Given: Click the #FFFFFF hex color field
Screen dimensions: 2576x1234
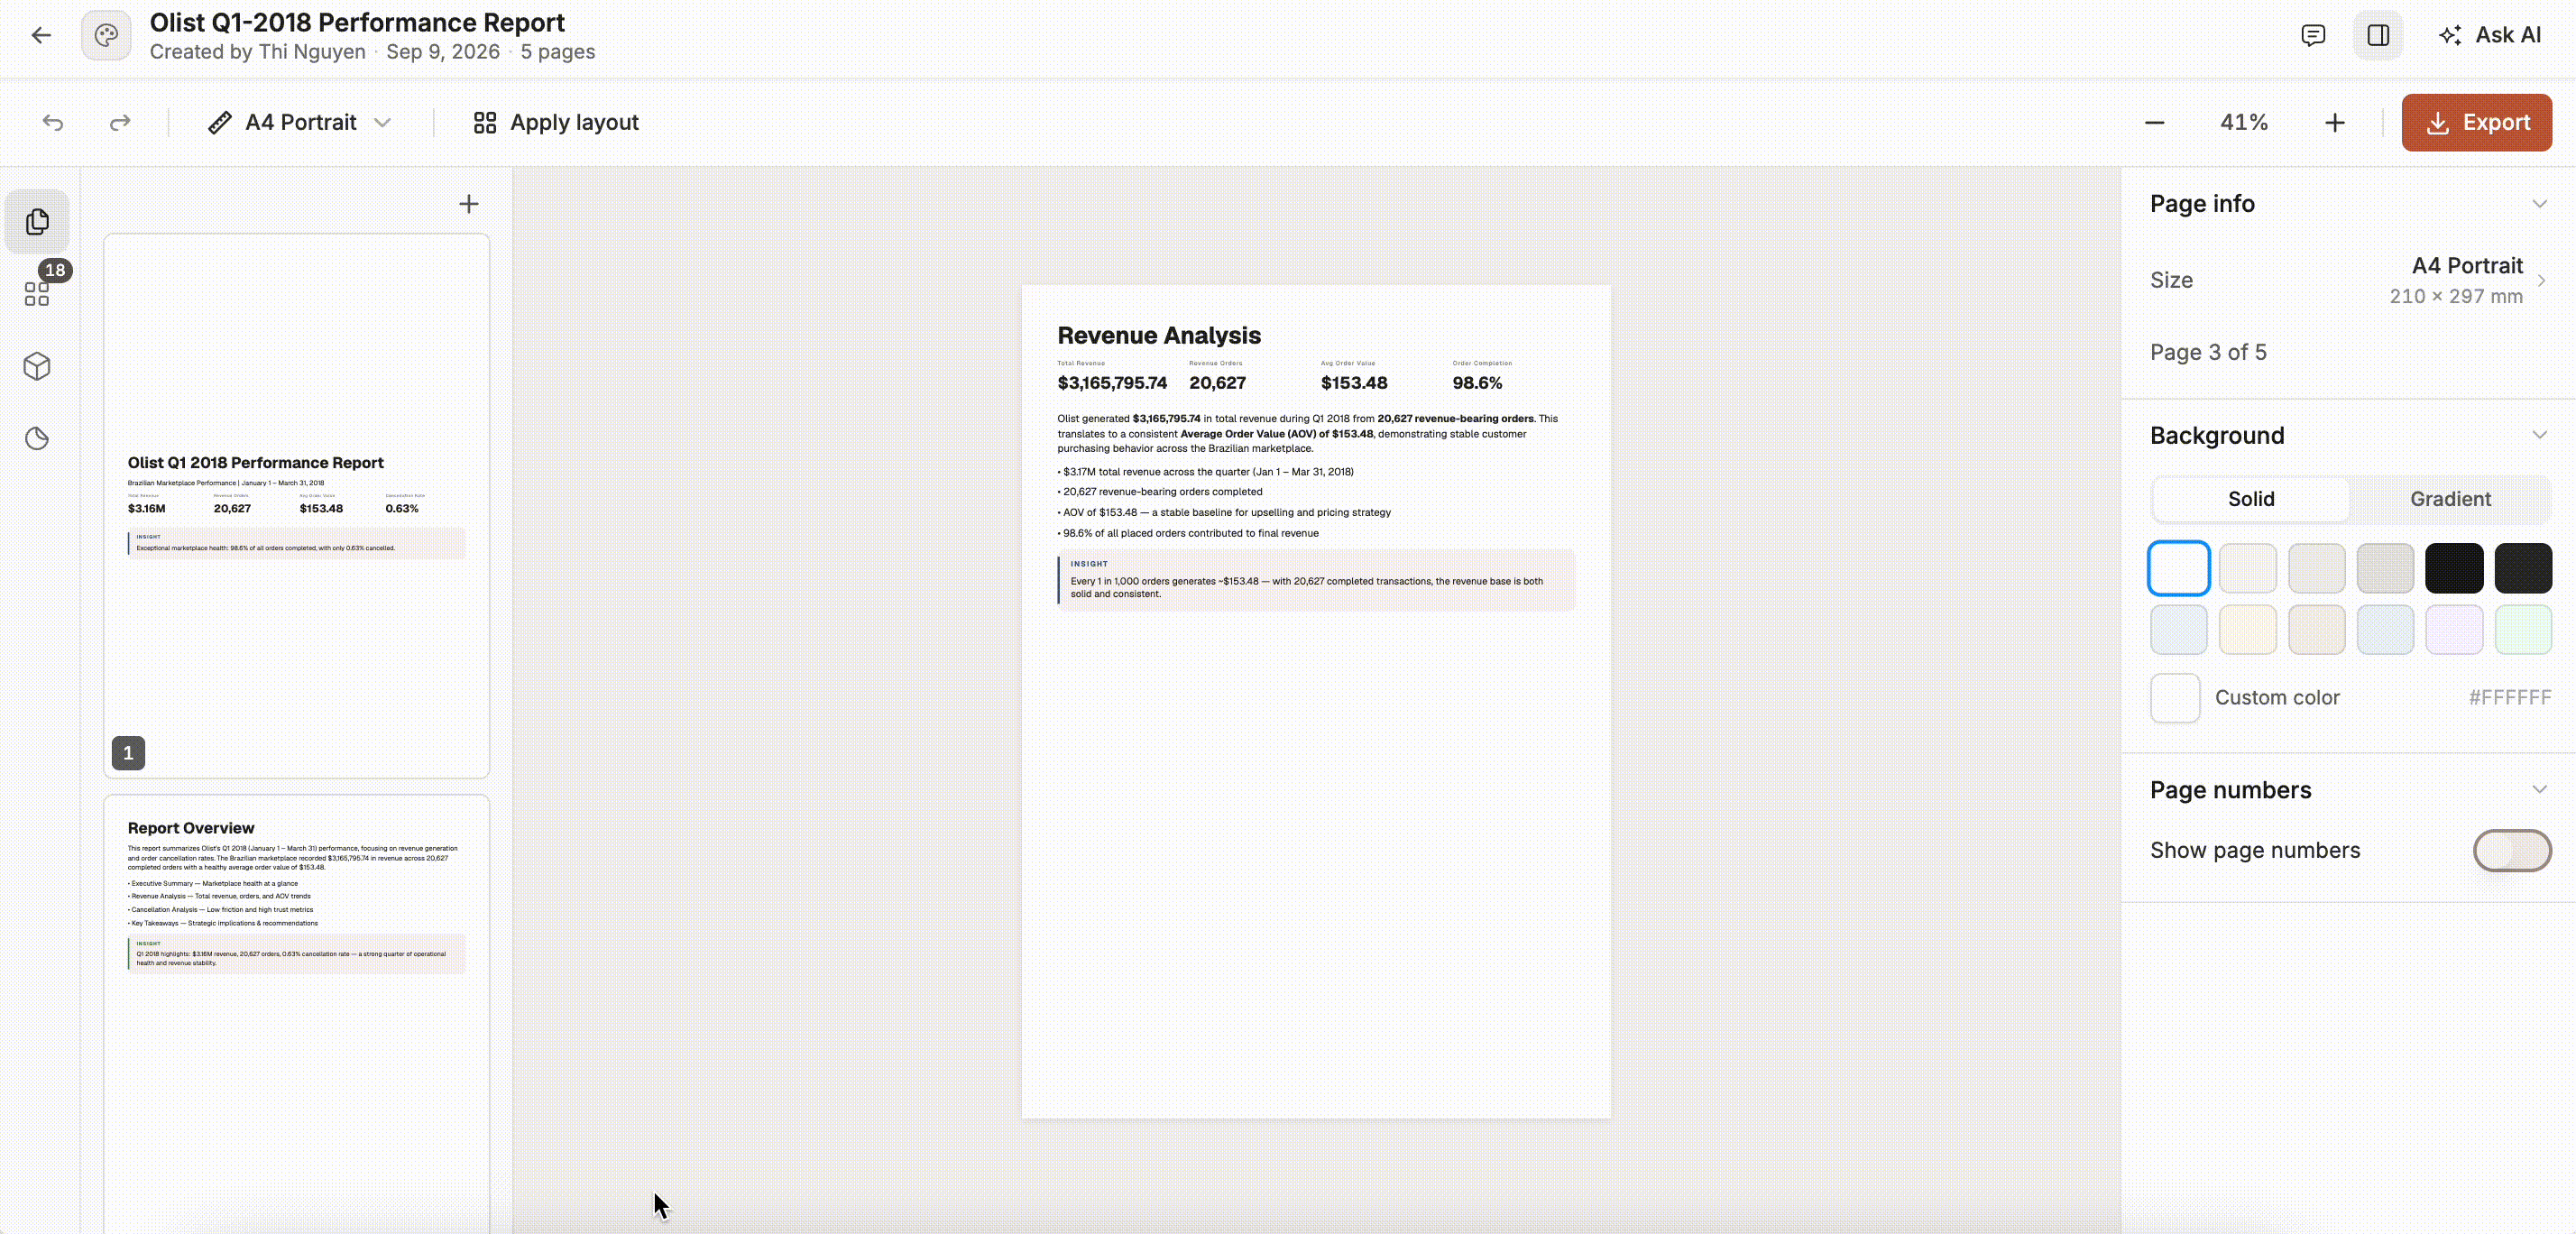Looking at the screenshot, I should 2509,698.
